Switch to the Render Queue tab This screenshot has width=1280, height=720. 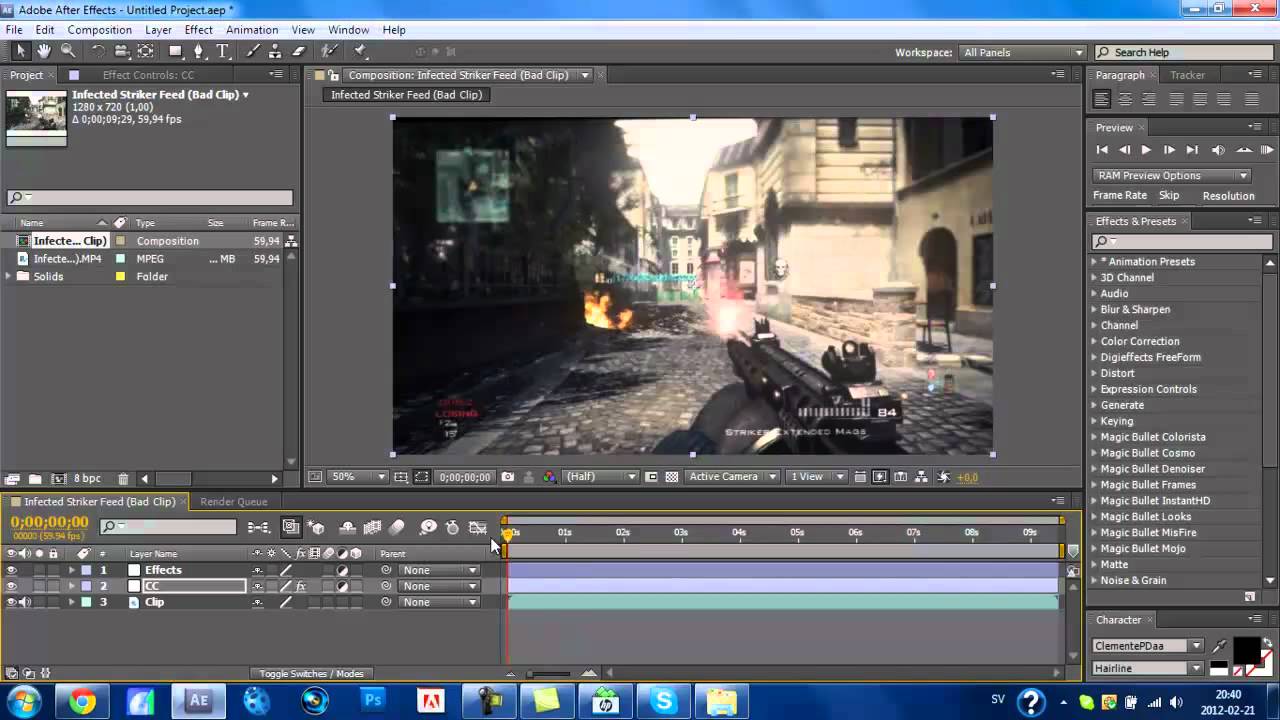233,501
